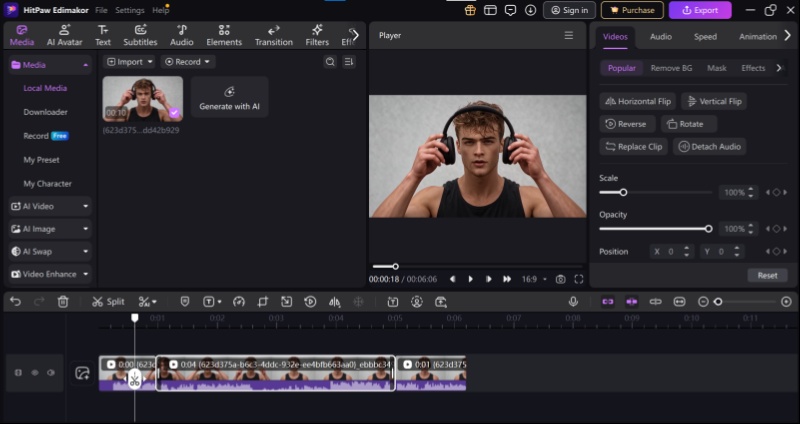Select the Crop tool in timeline toolbar
Screen dimensions: 800x424
click(263, 302)
